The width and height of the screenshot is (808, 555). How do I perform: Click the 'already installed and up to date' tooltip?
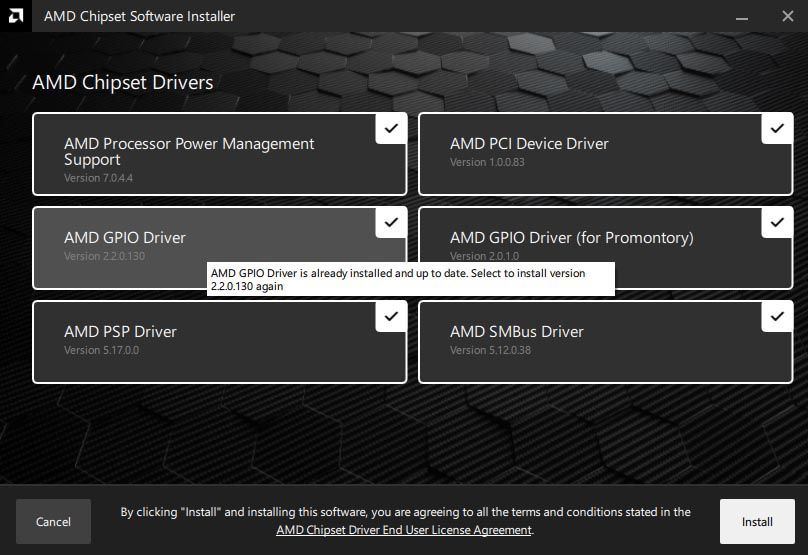pos(411,279)
